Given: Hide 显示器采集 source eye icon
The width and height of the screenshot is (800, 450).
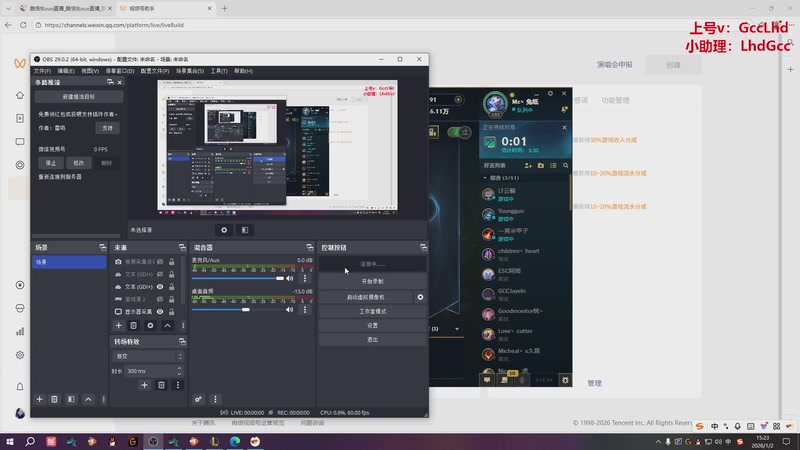Looking at the screenshot, I should coord(160,312).
